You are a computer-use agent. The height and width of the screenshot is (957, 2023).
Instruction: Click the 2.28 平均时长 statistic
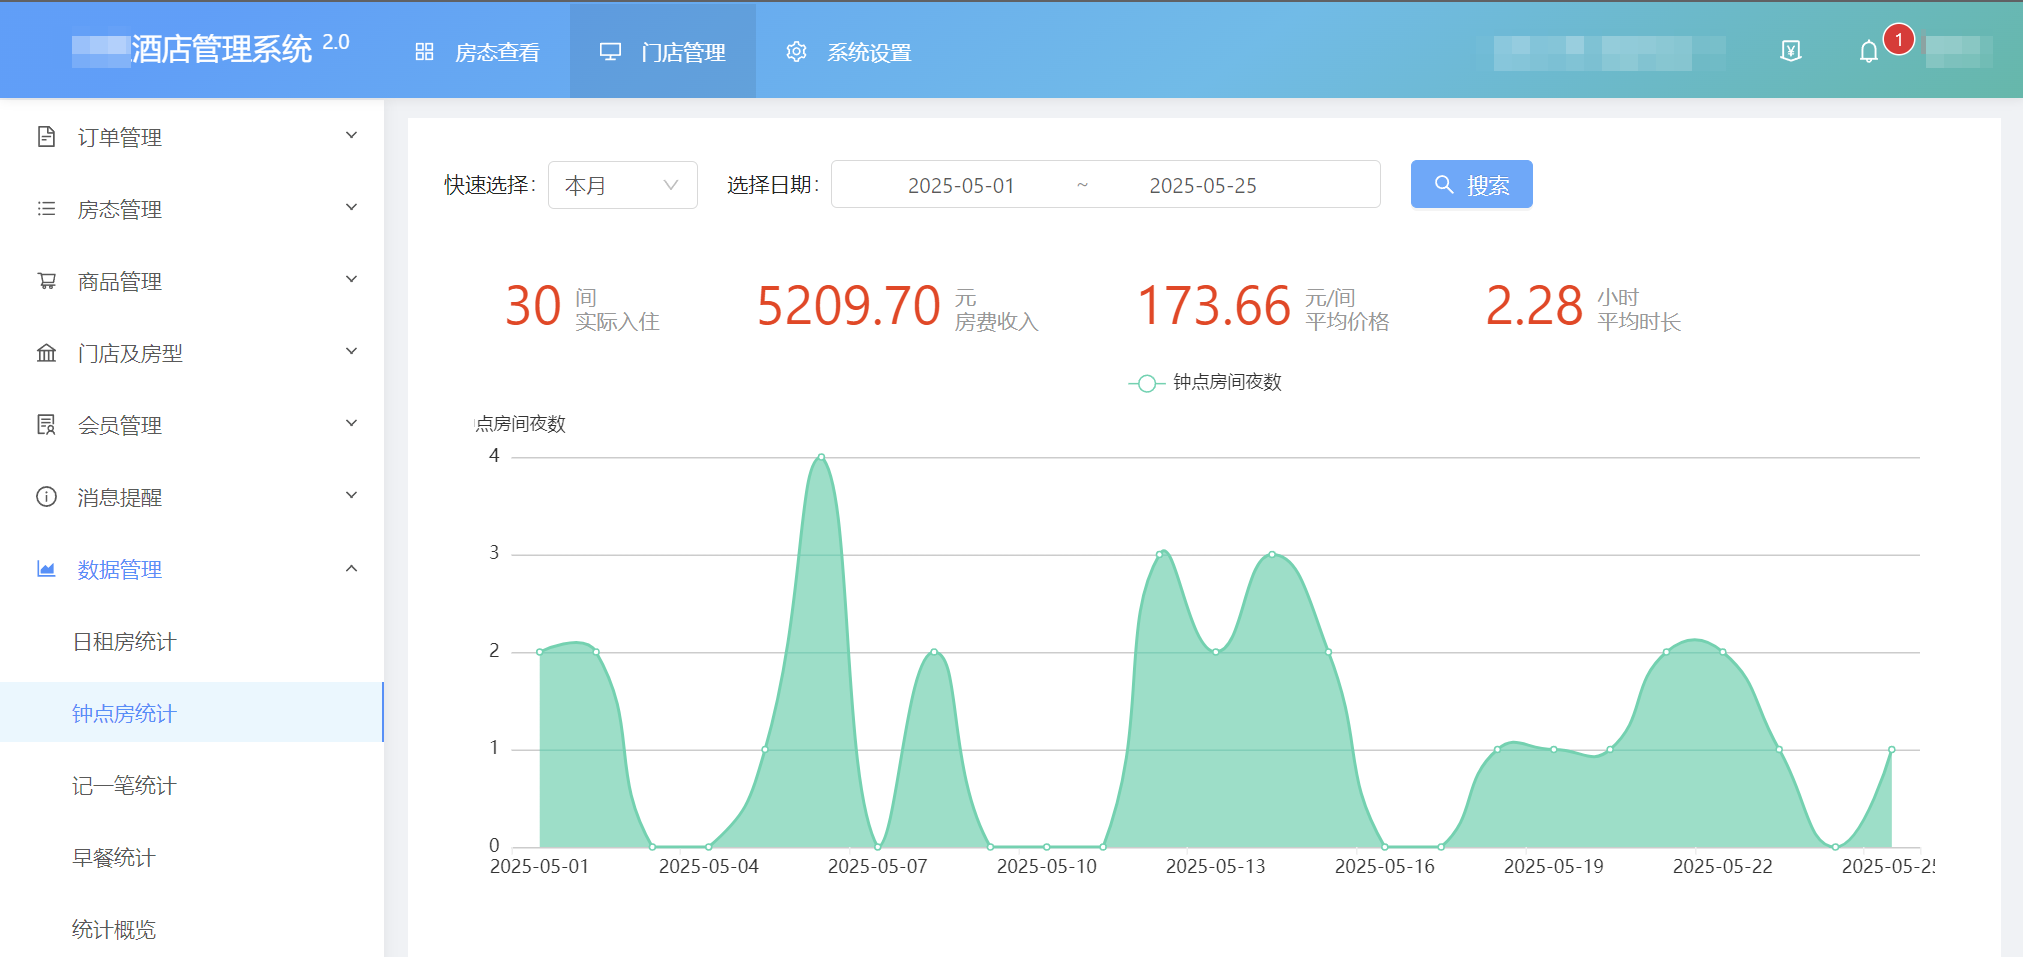point(1583,307)
